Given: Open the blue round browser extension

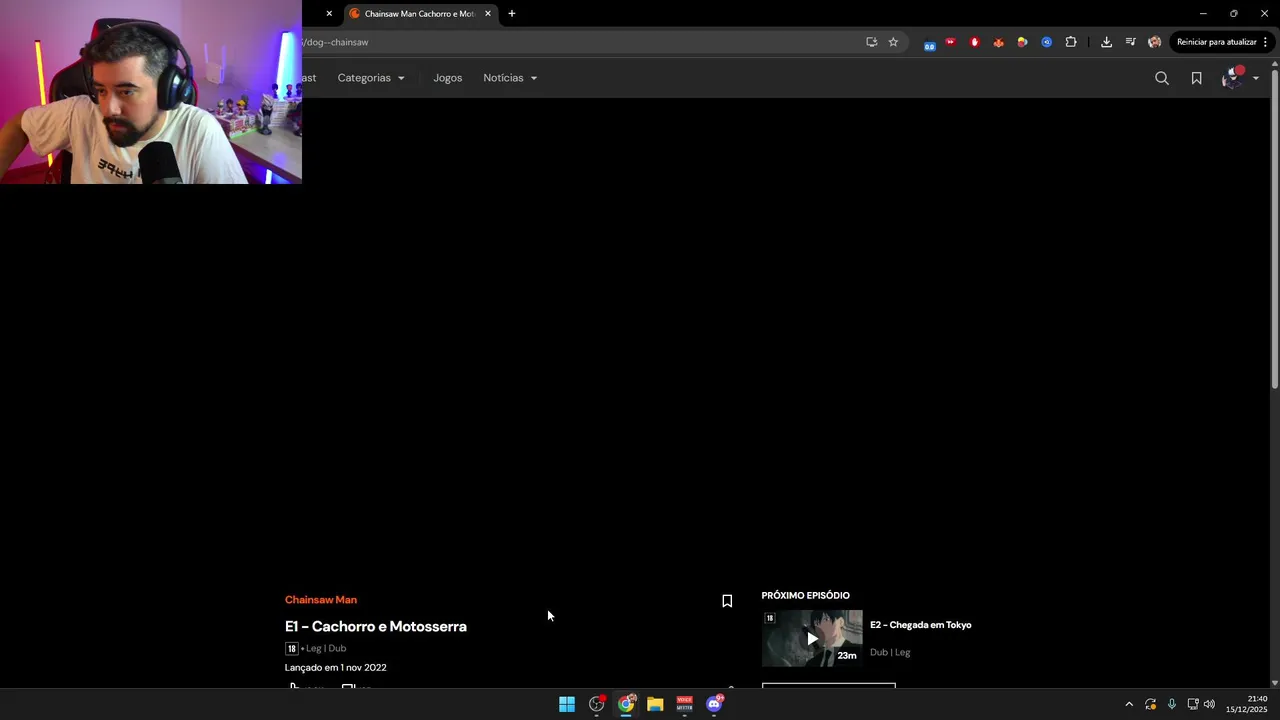Looking at the screenshot, I should click(x=1046, y=42).
